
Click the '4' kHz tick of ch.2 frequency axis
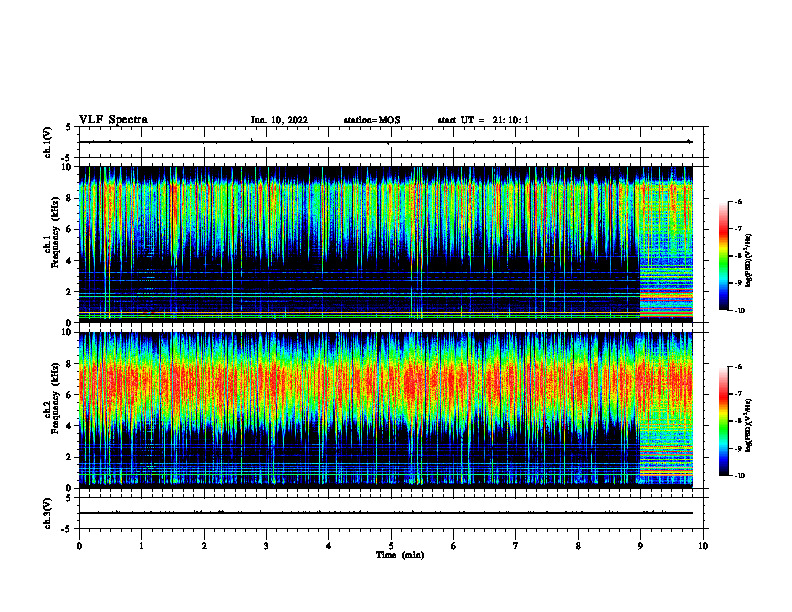coord(69,426)
